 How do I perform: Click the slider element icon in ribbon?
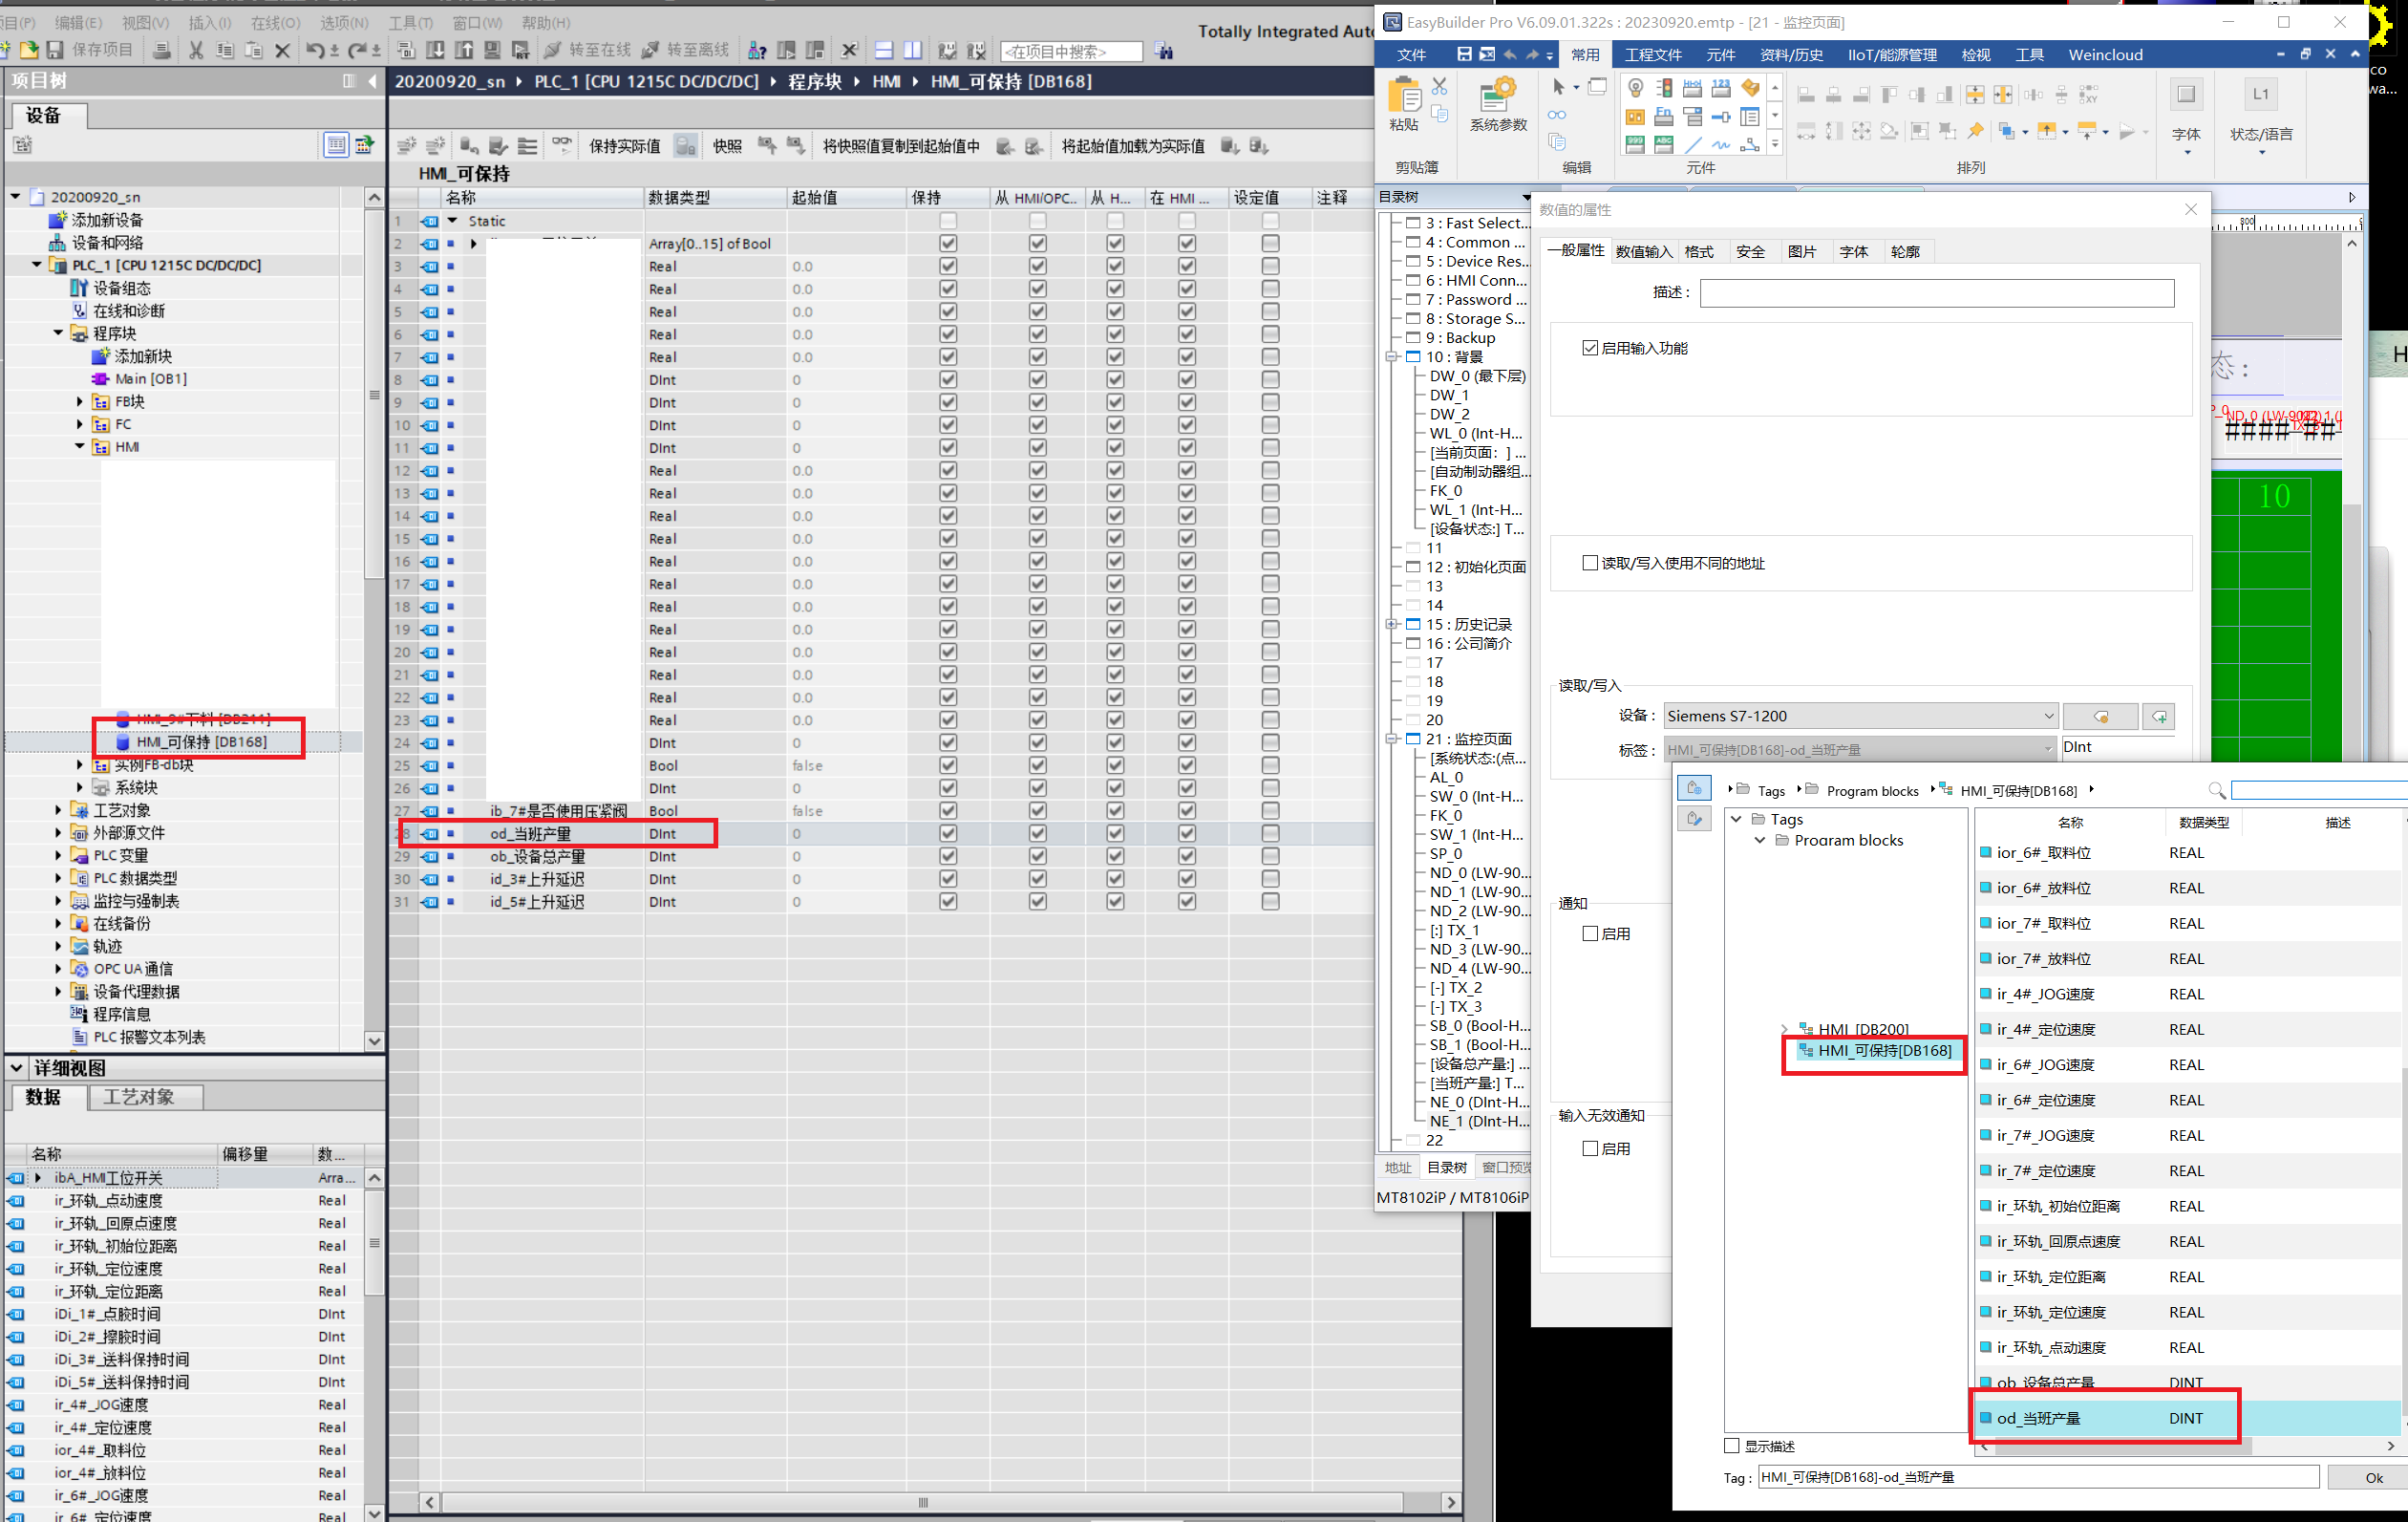pos(1720,117)
